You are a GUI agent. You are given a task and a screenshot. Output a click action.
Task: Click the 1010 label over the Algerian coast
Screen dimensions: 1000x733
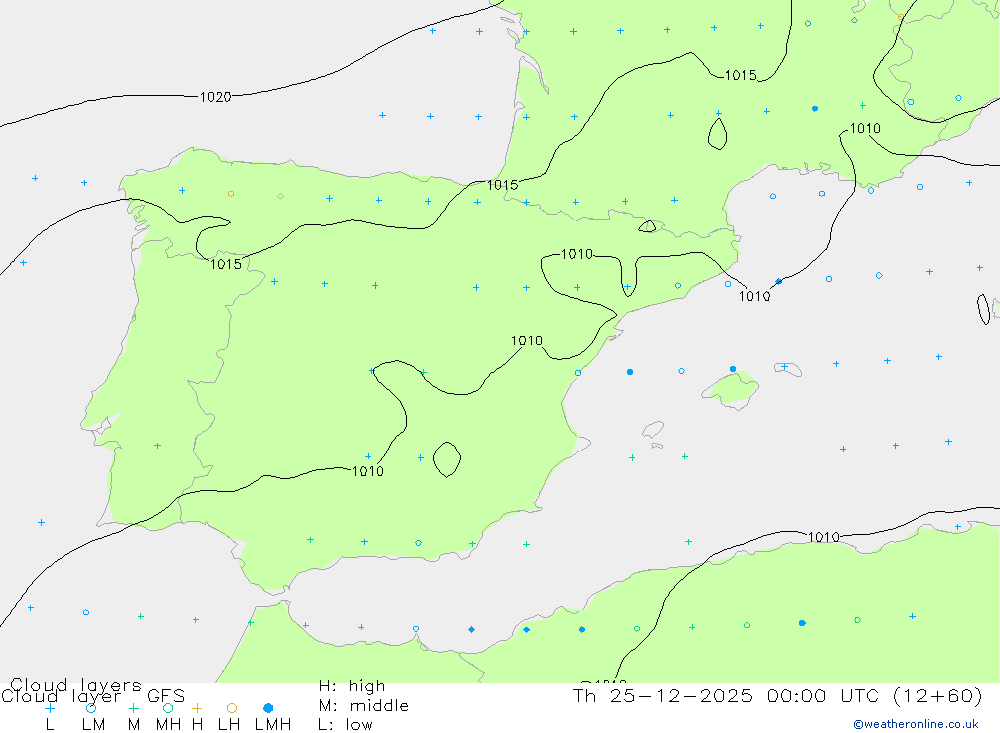pyautogui.click(x=824, y=537)
